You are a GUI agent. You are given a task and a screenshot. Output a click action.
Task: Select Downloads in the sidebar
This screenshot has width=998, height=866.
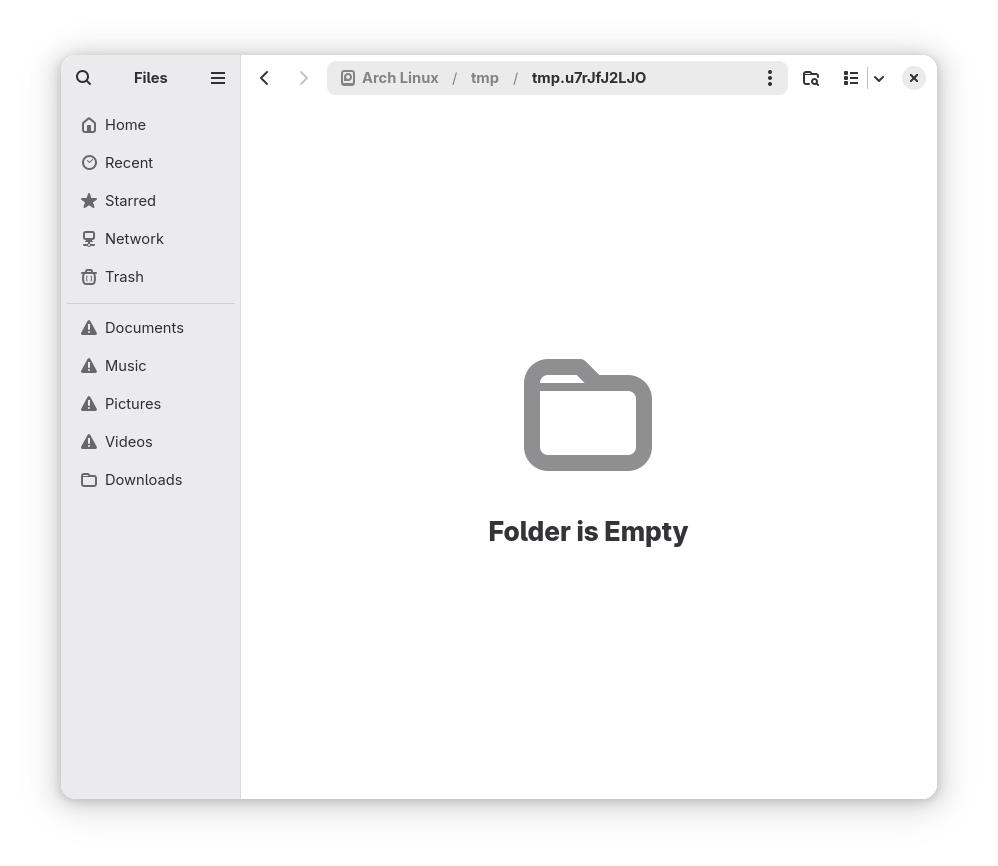click(x=151, y=480)
